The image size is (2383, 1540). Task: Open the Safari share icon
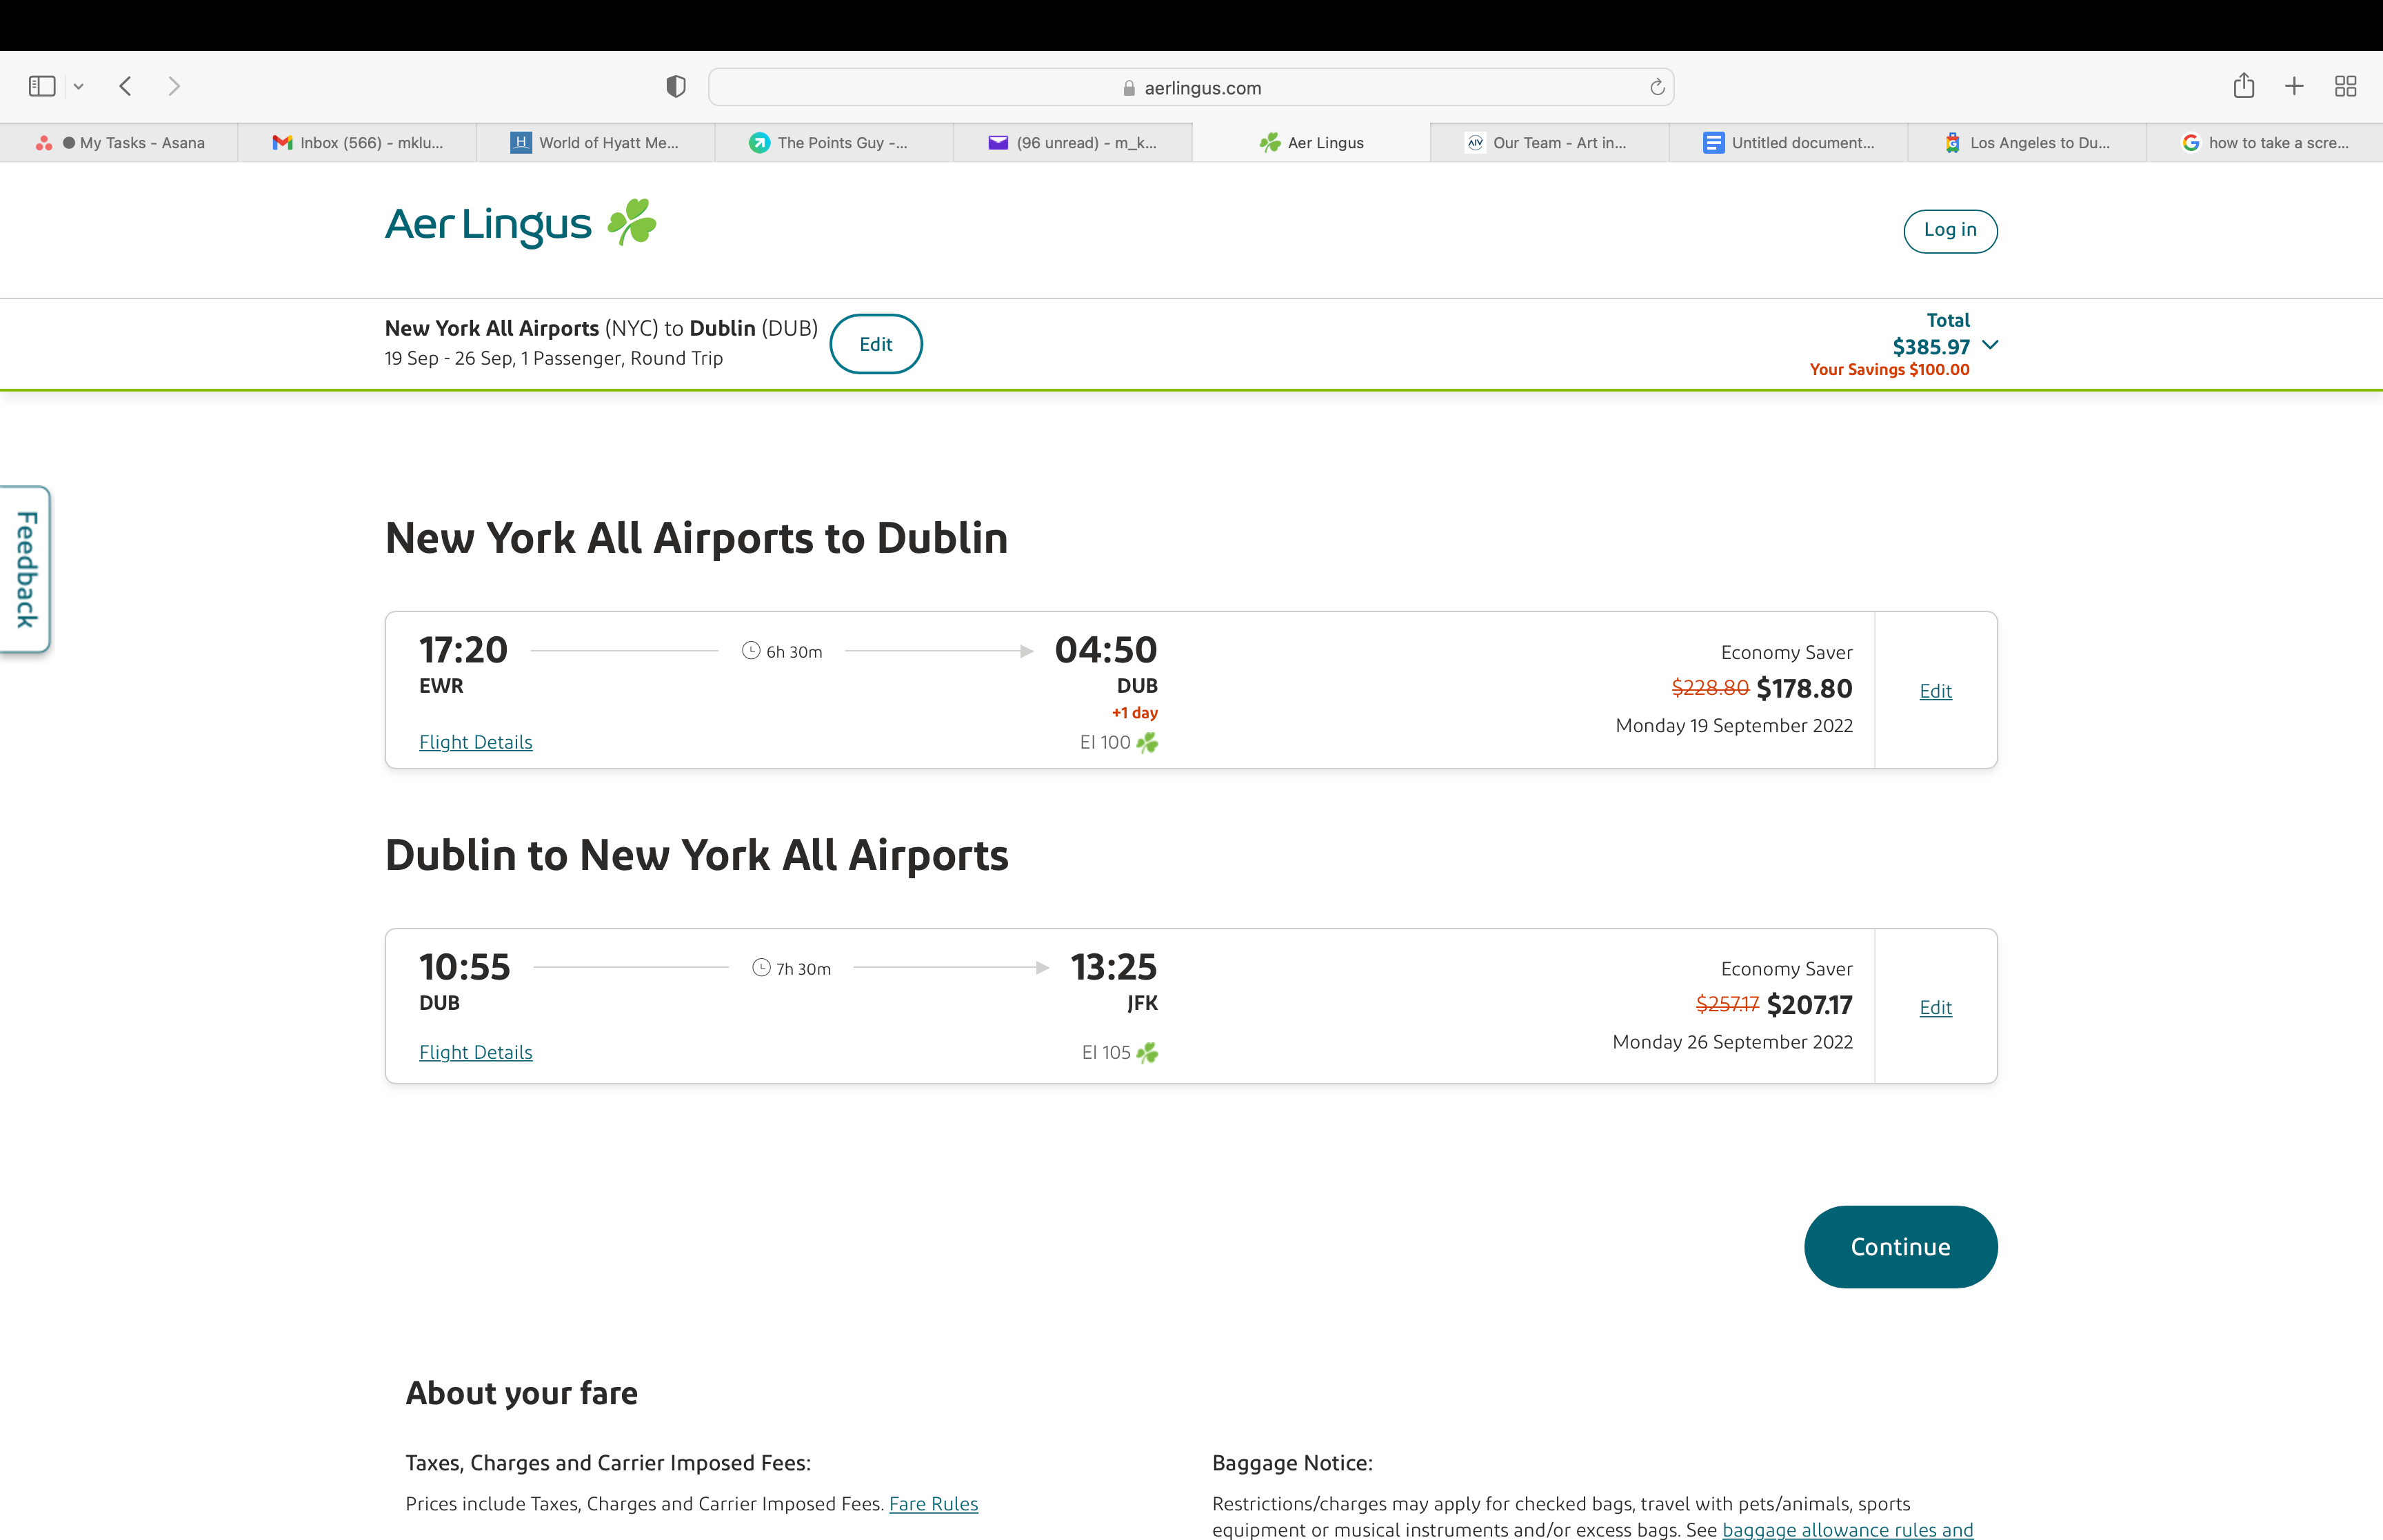(x=2243, y=86)
